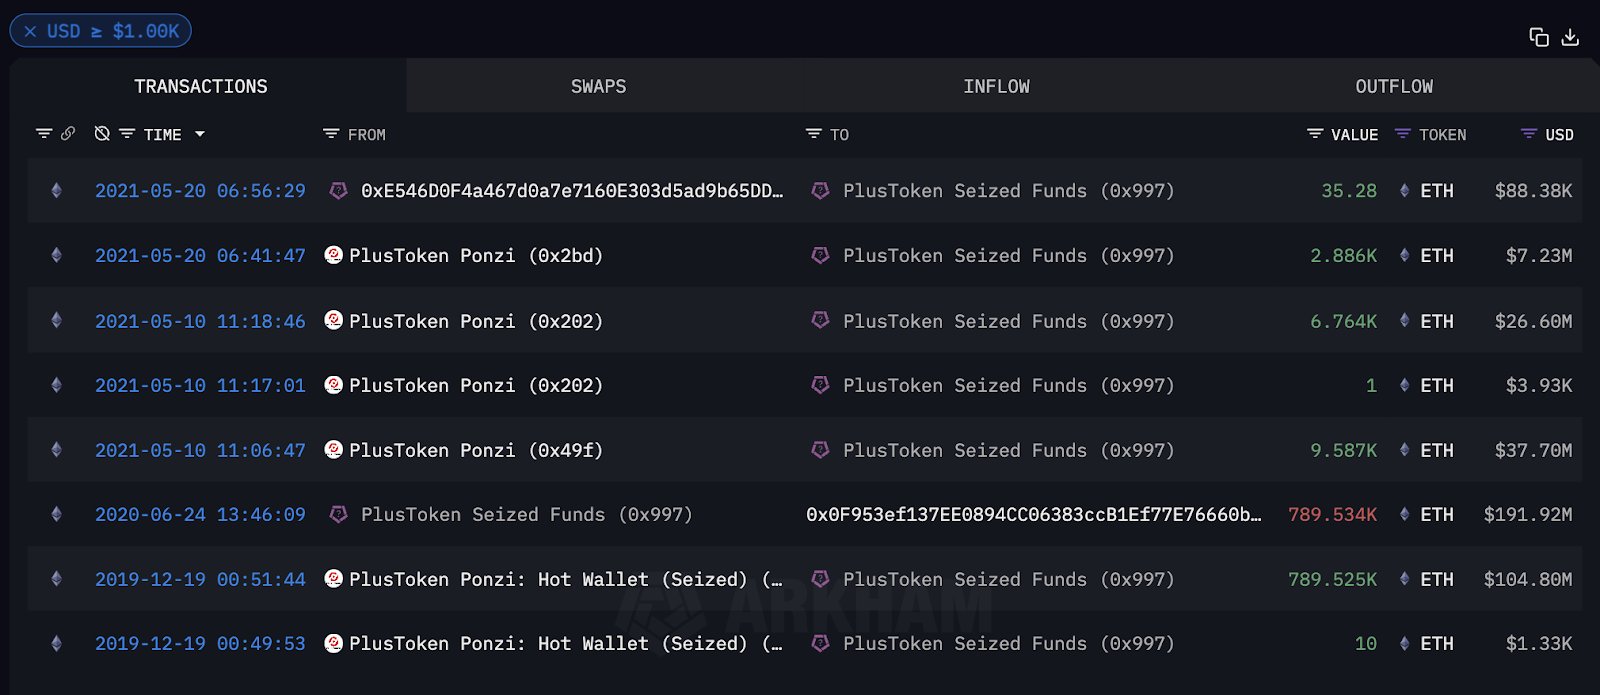
Task: Click Hot Wallet (Seized) sender in $1.33K row
Action: click(x=566, y=643)
